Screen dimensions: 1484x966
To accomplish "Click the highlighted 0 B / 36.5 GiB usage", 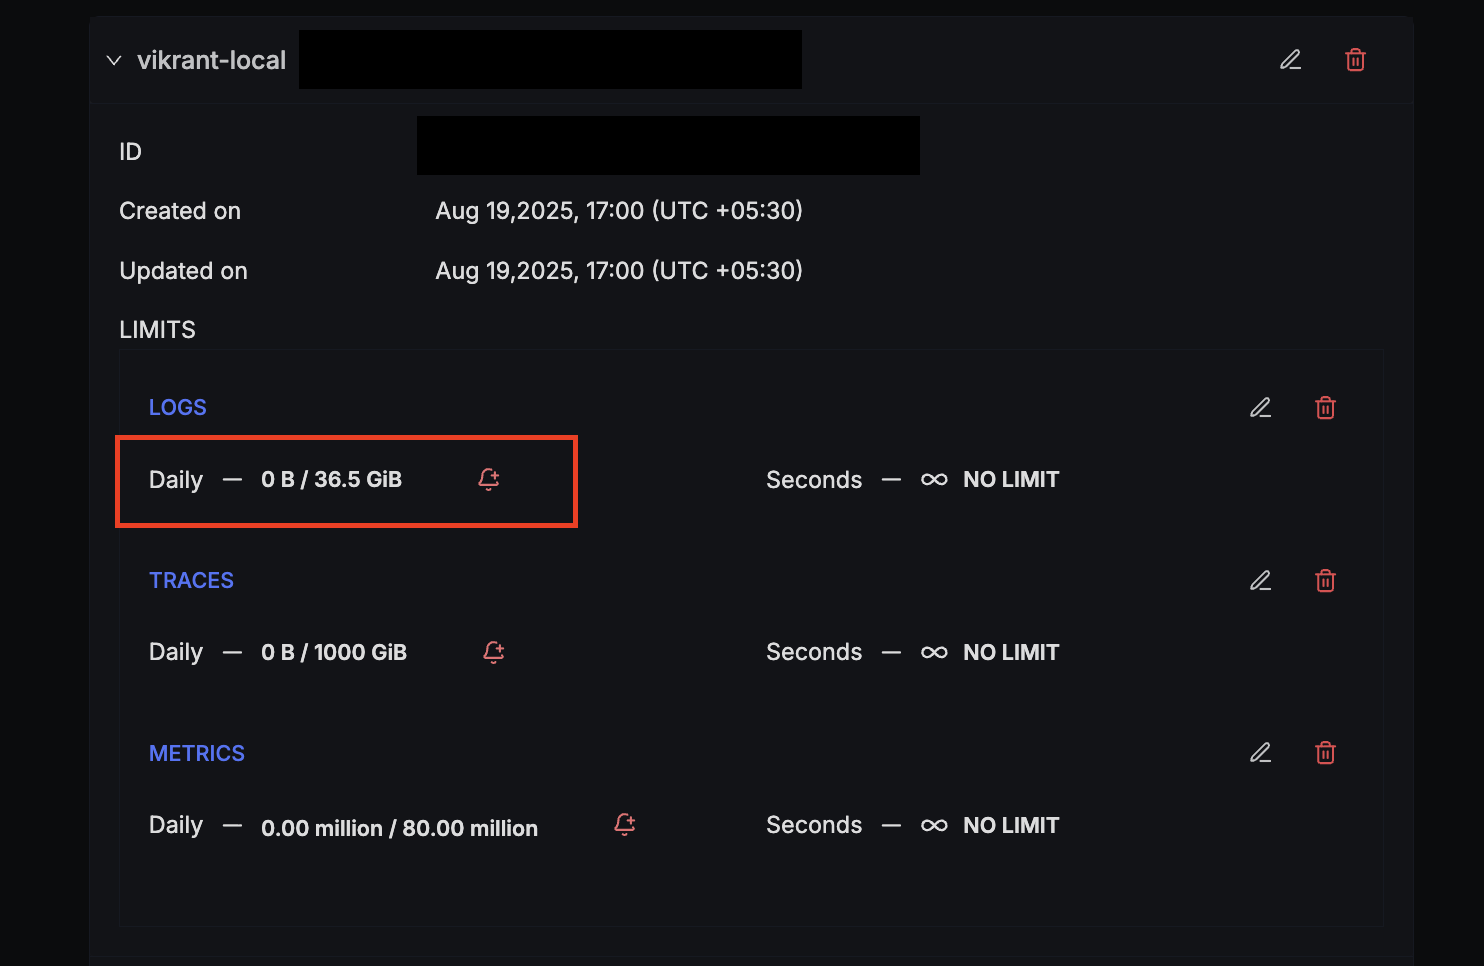I will click(331, 479).
